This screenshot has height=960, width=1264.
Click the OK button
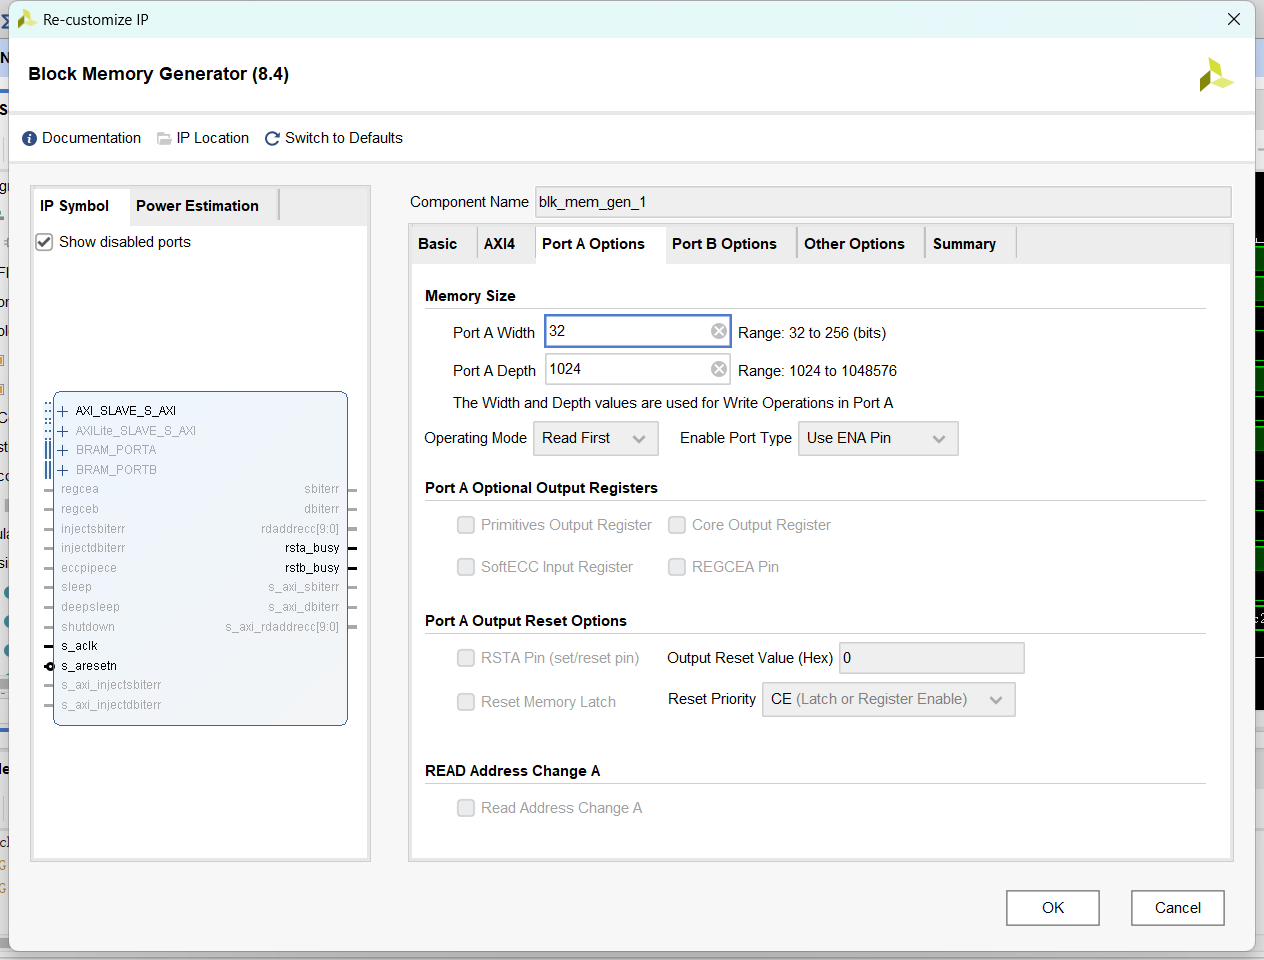coord(1052,908)
